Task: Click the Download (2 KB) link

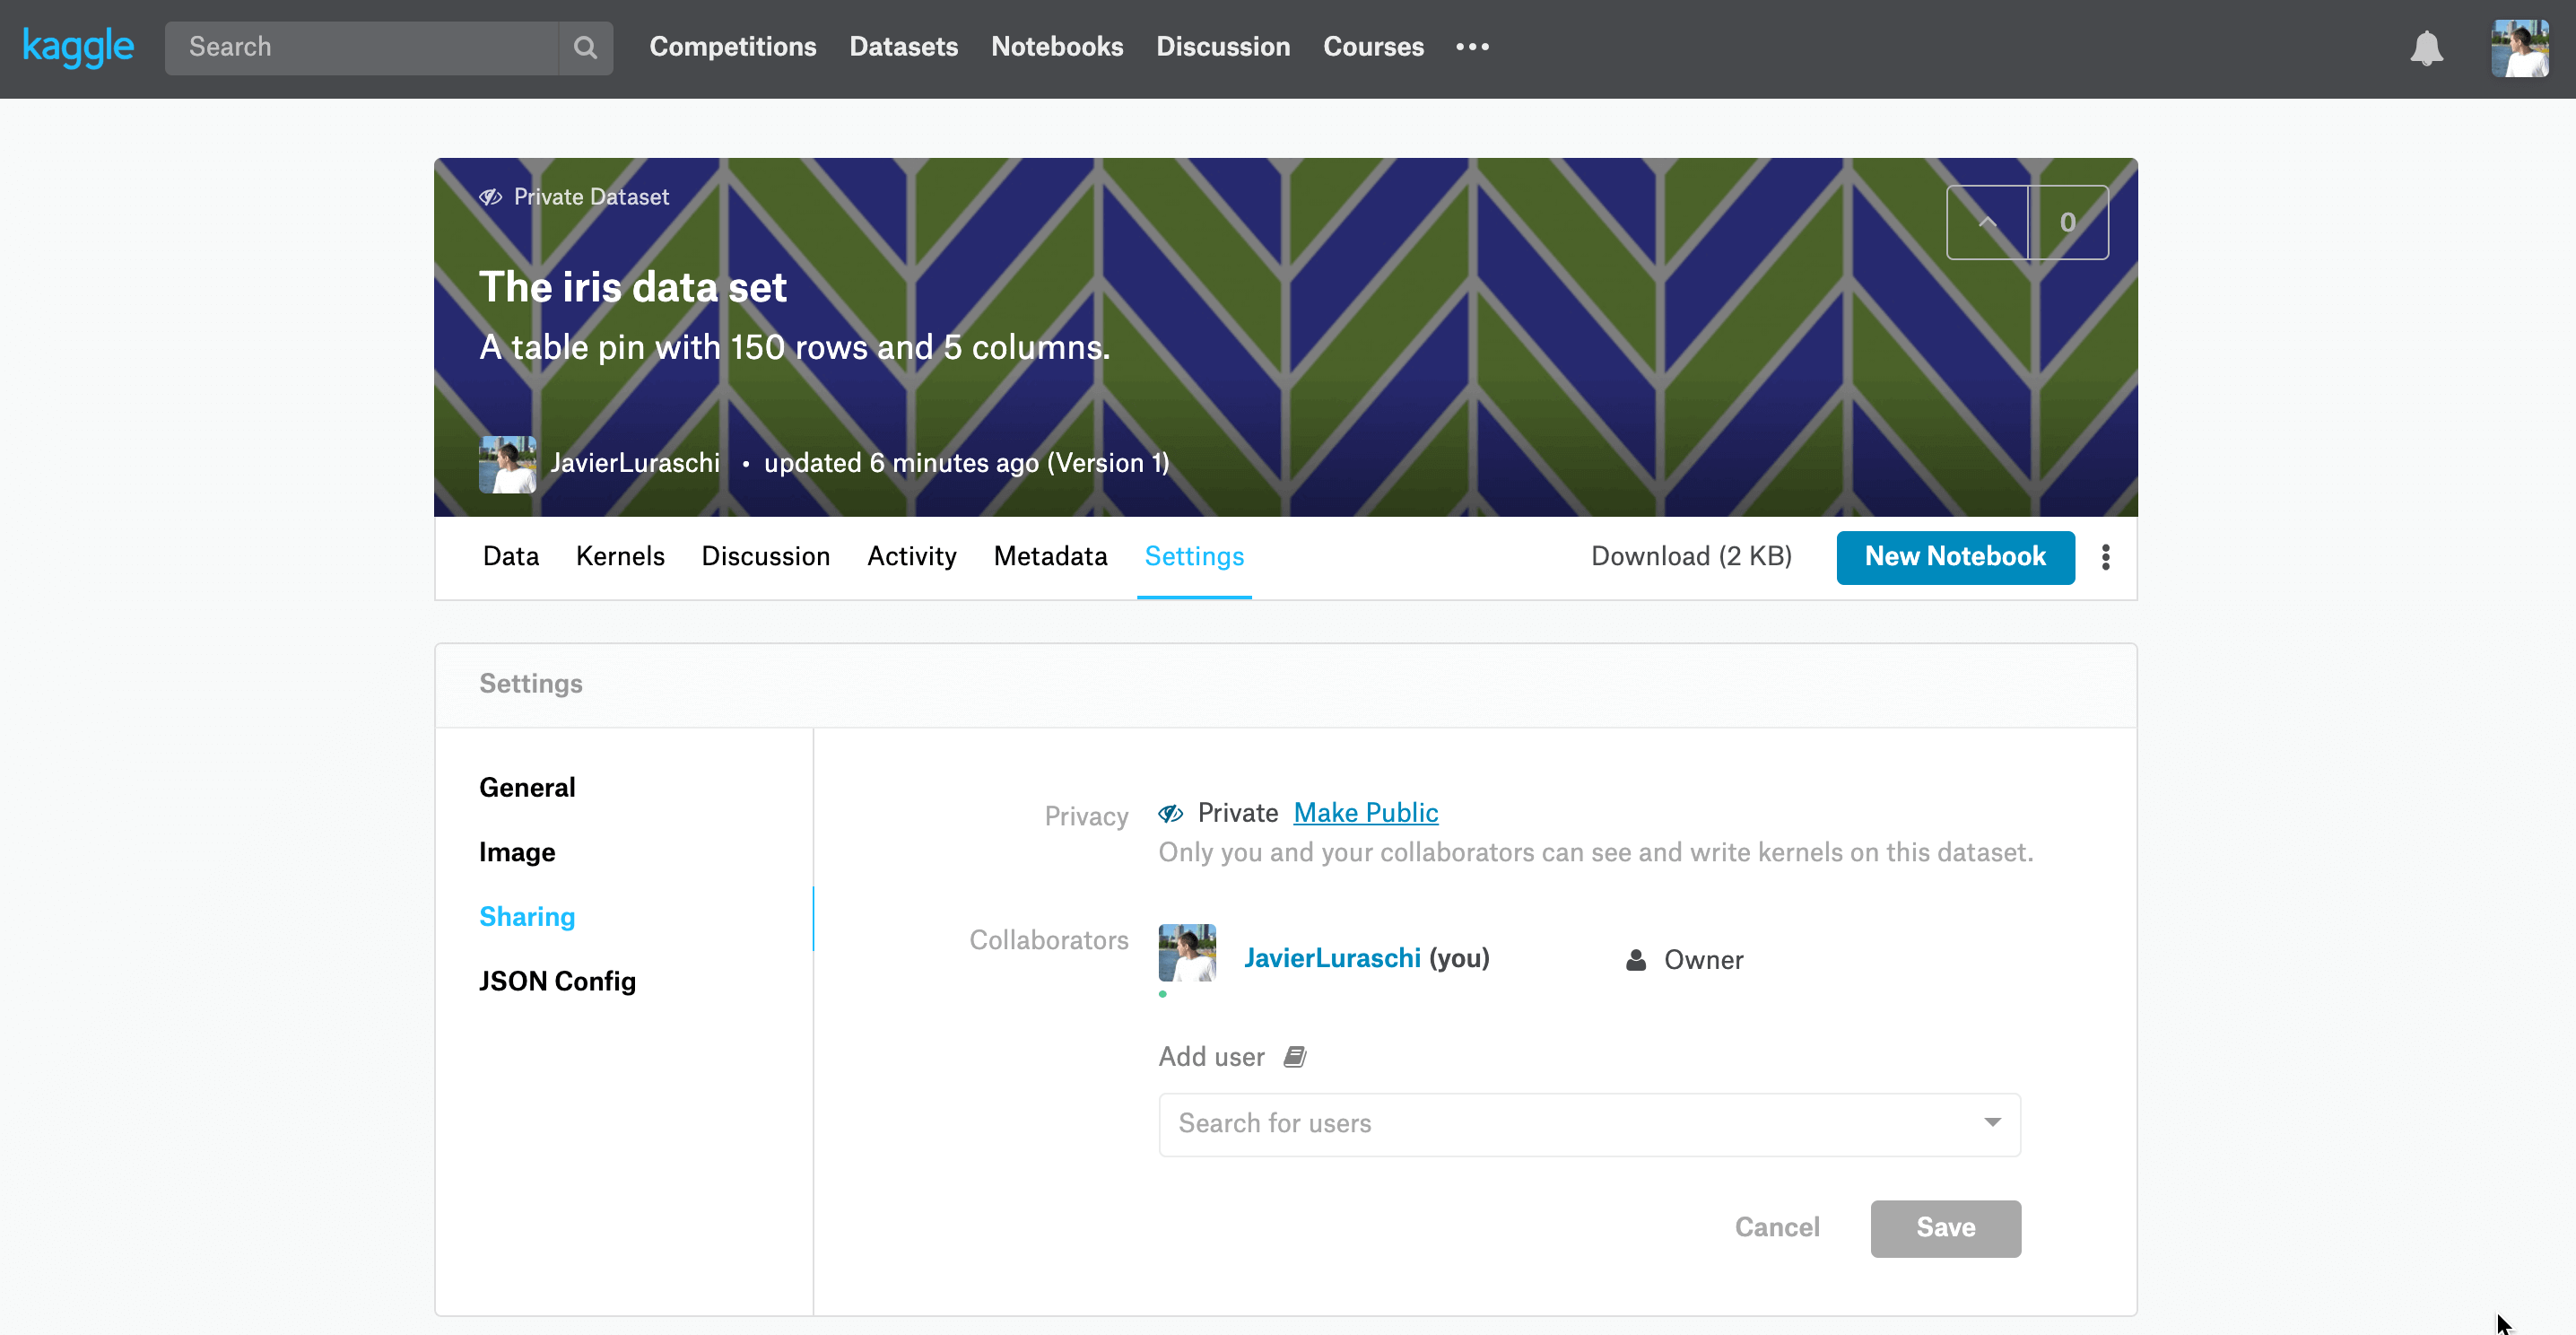Action: (x=1691, y=556)
